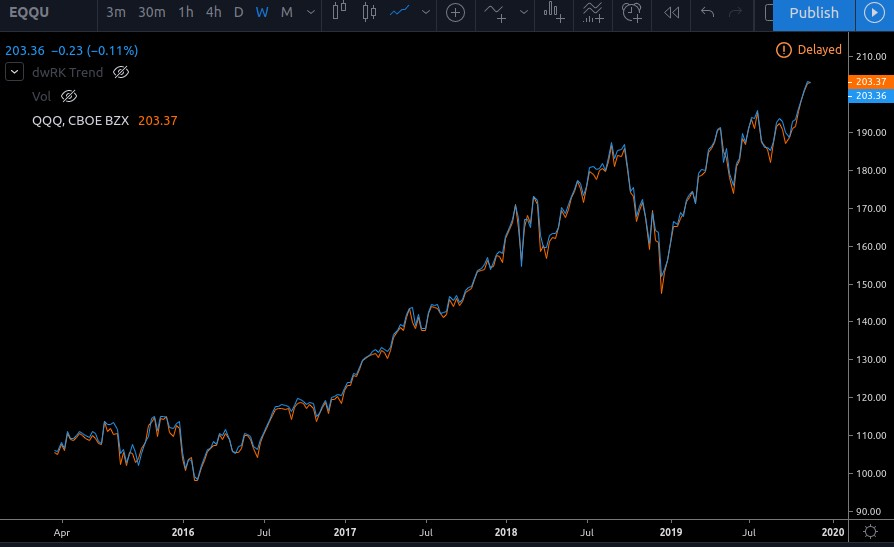This screenshot has height=547, width=894.
Task: Open the indicators icon
Action: click(x=494, y=13)
